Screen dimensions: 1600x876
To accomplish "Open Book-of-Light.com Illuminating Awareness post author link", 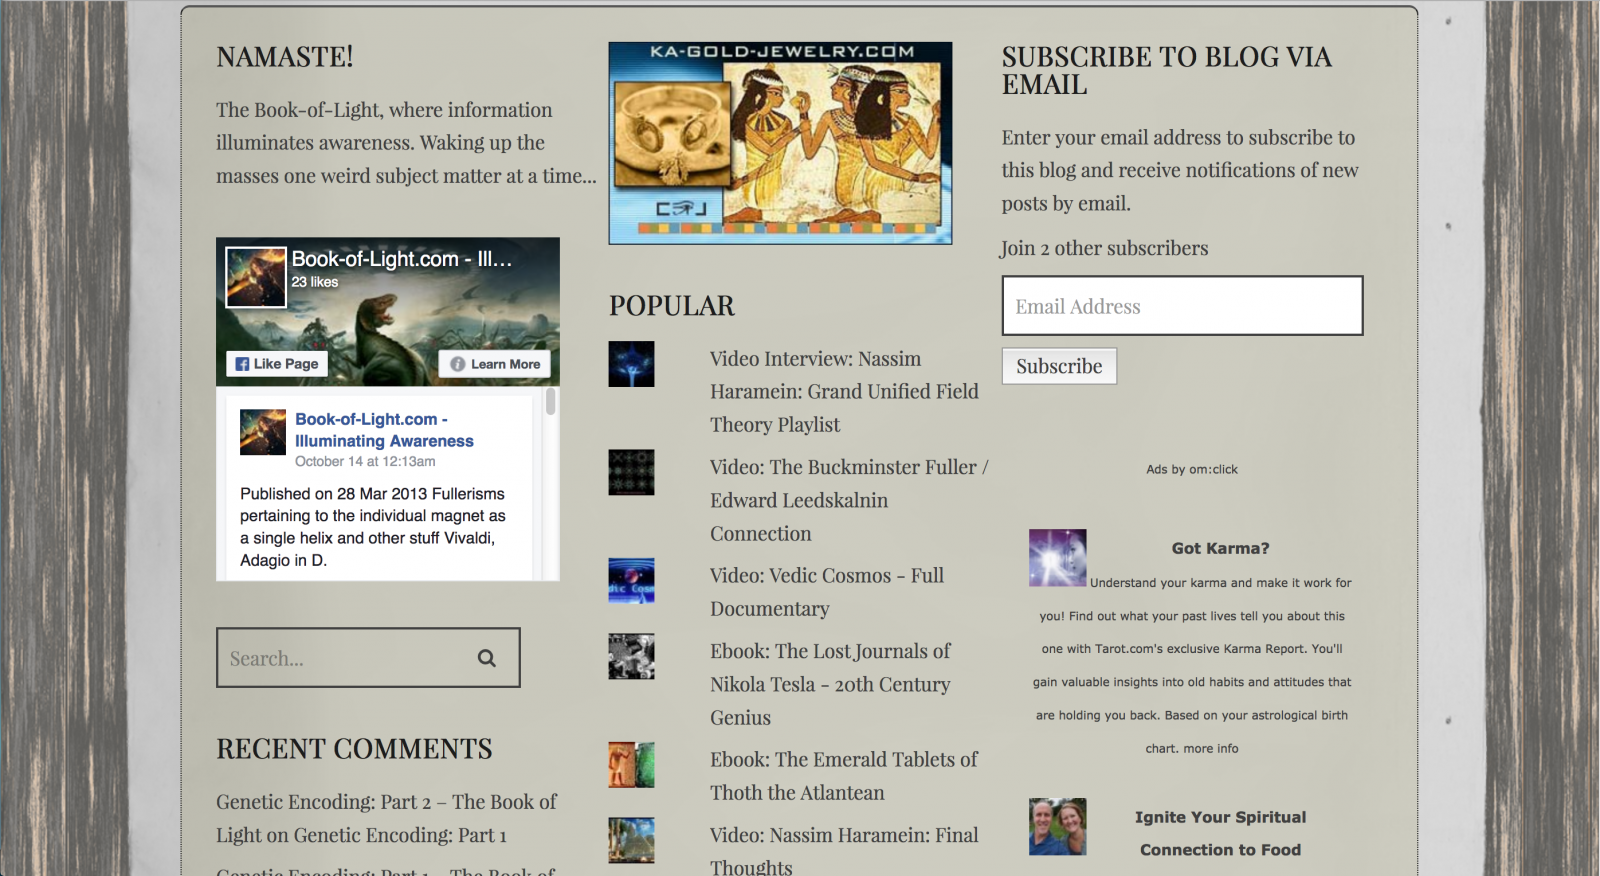I will click(x=384, y=430).
